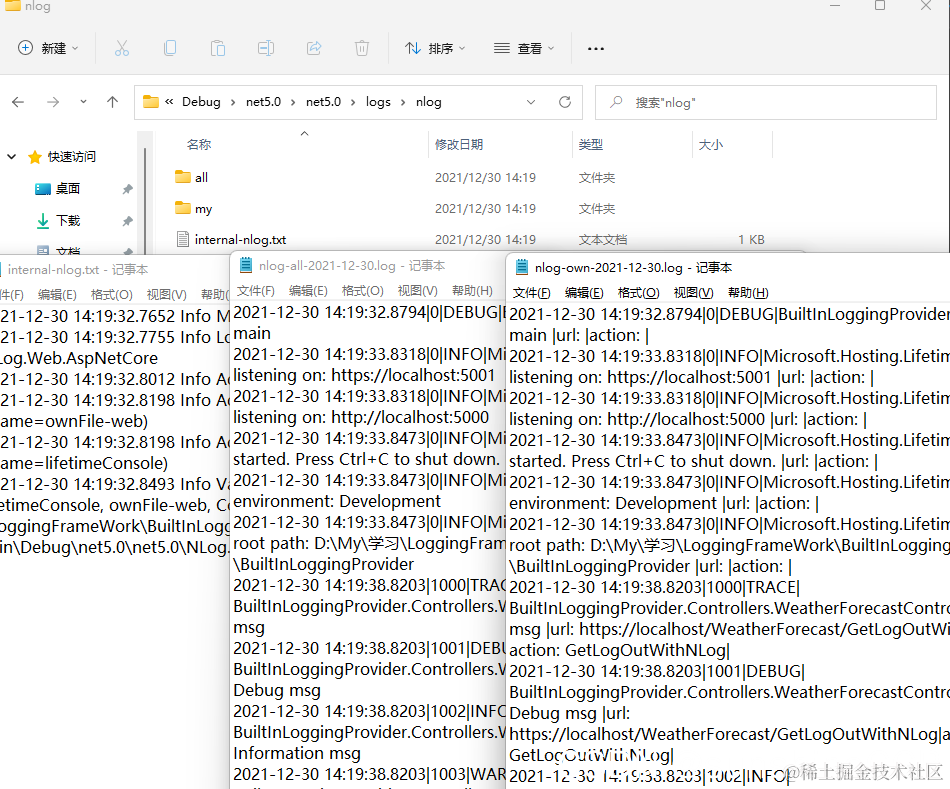
Task: Sort by Date modified (修改日期) column
Action: tap(459, 144)
